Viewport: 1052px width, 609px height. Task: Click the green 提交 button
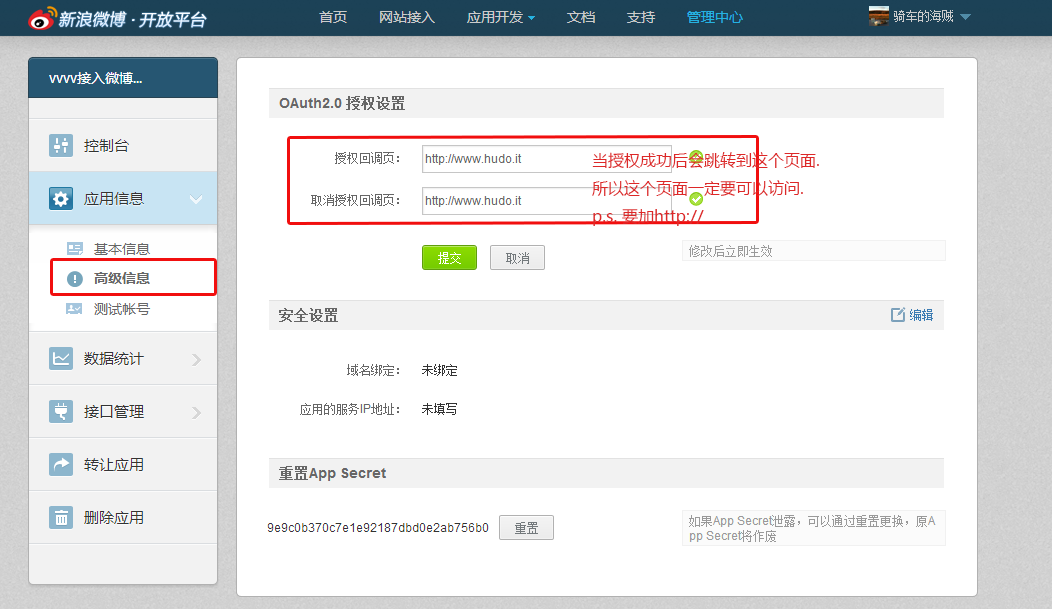[x=450, y=258]
